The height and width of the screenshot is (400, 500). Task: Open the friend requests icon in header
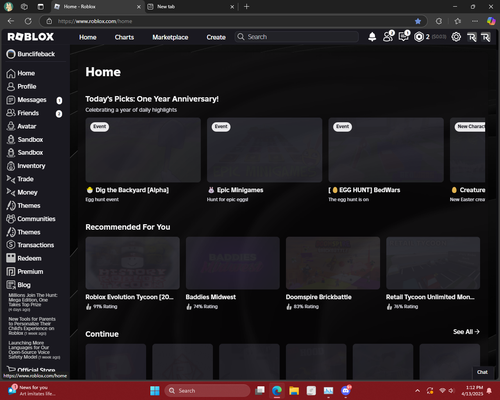pyautogui.click(x=388, y=36)
